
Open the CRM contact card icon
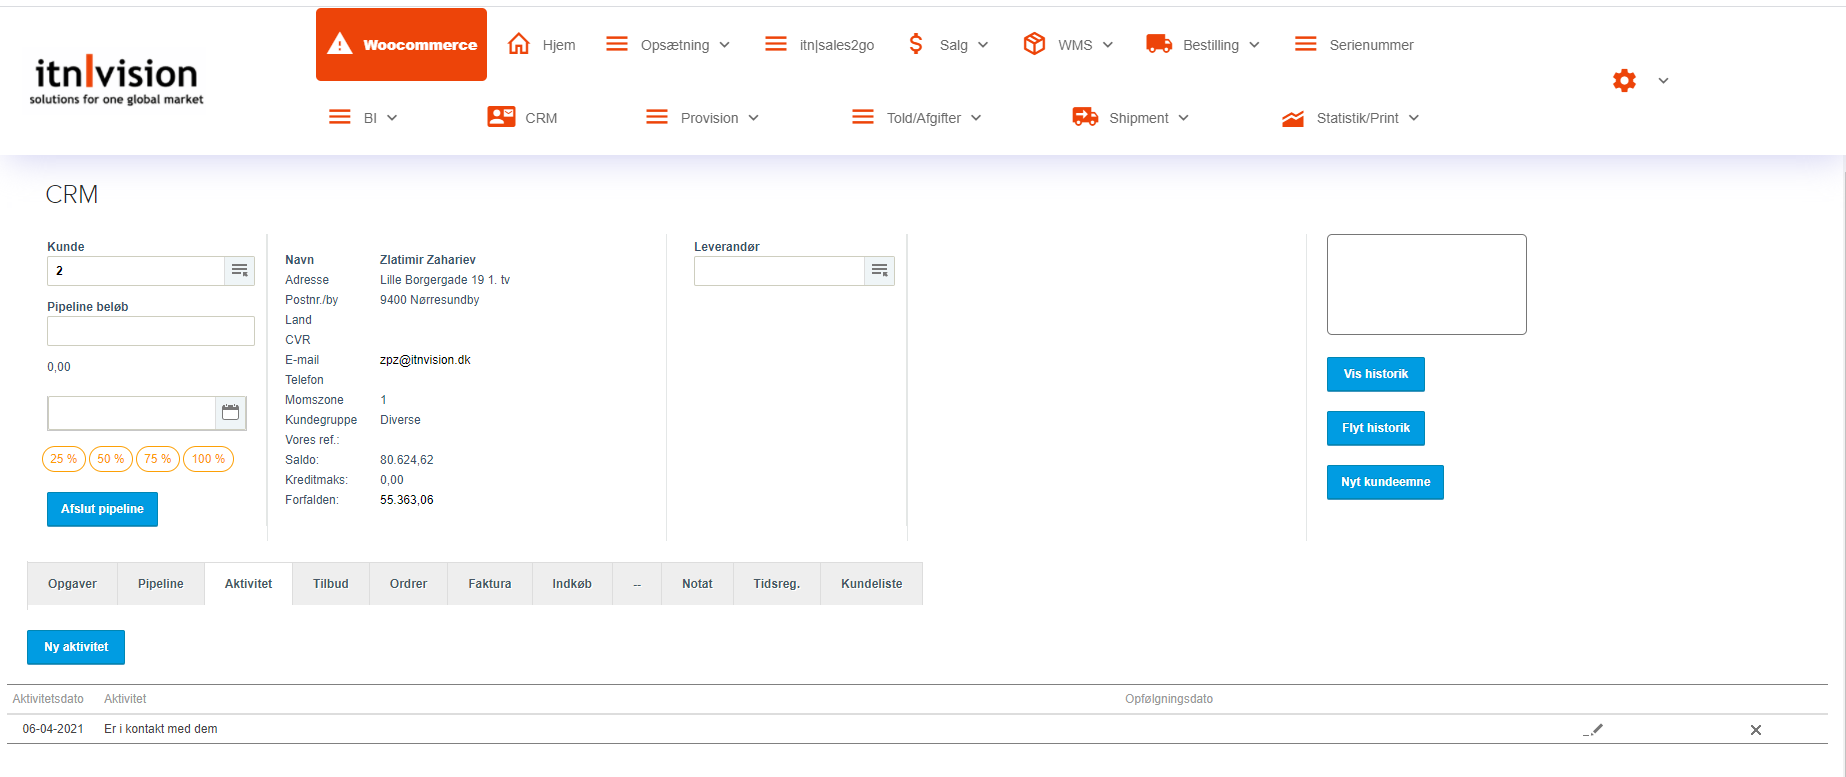pyautogui.click(x=501, y=117)
